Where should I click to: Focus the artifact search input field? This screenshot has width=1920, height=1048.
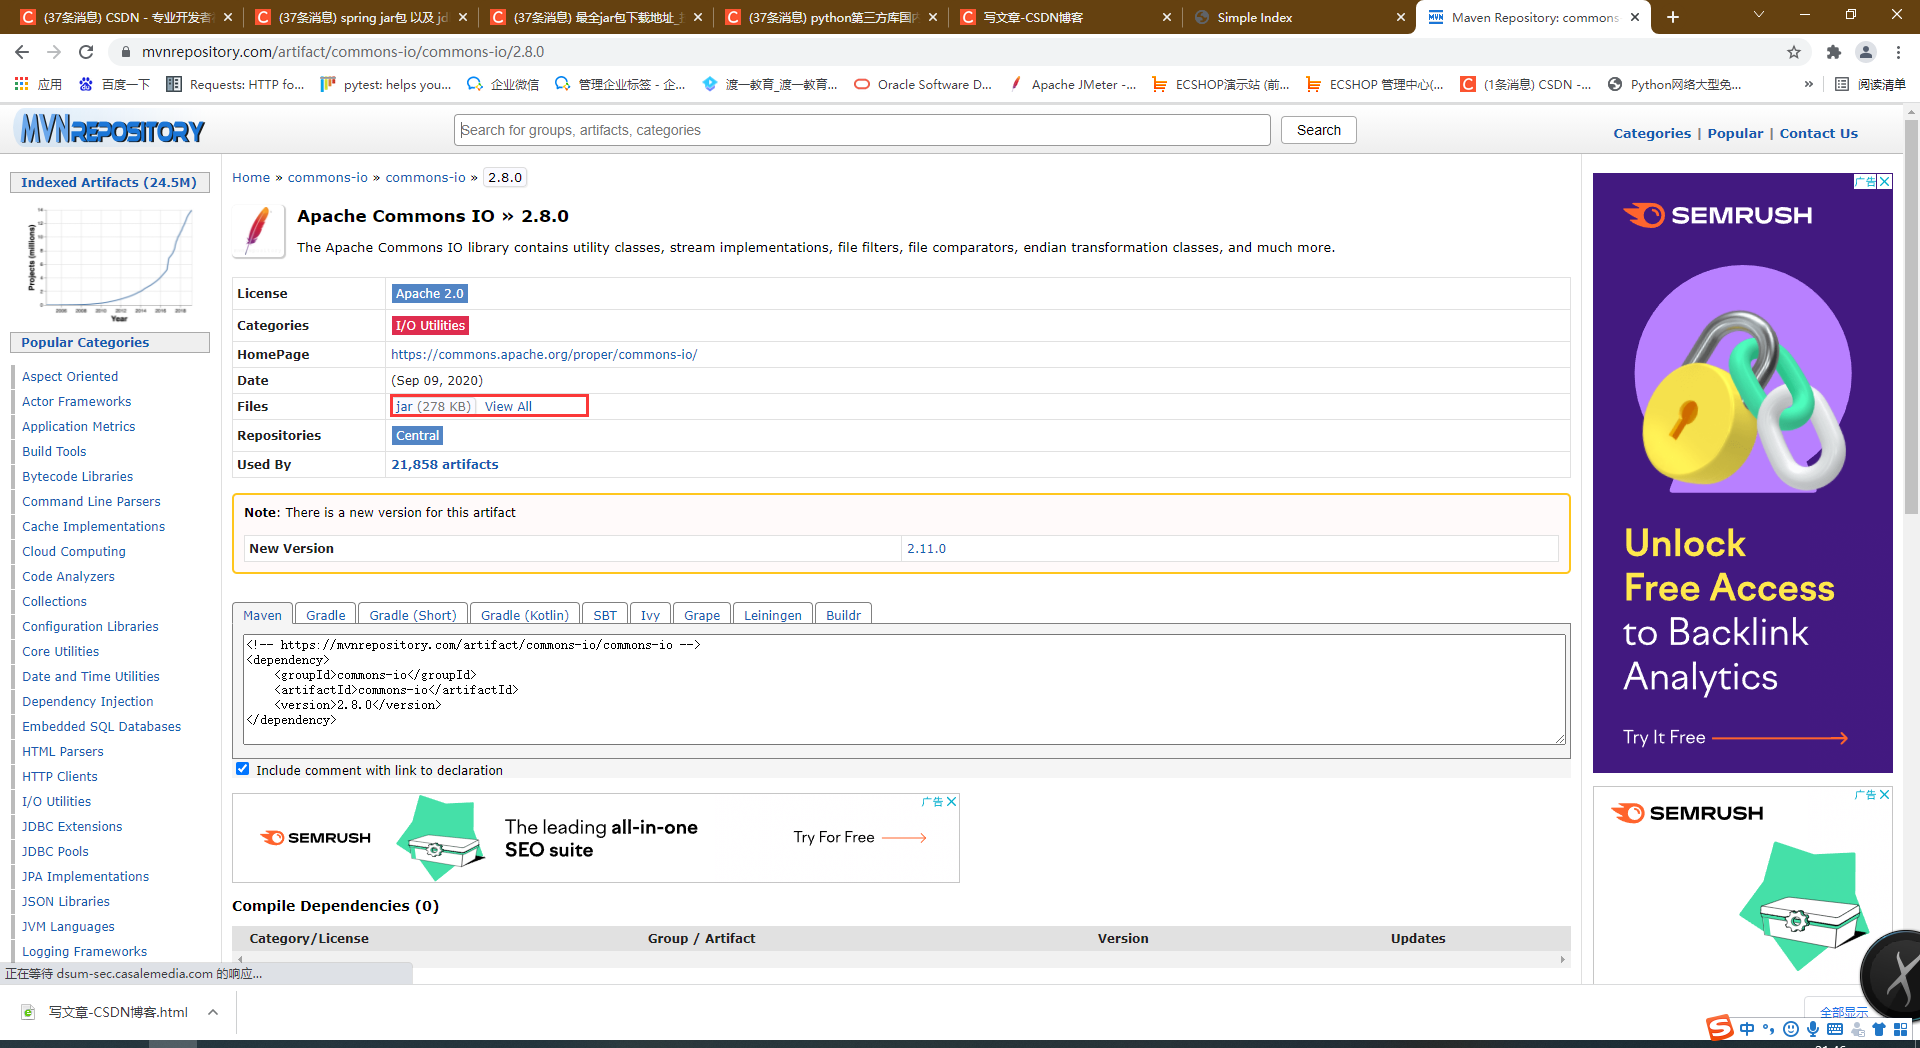[x=863, y=130]
